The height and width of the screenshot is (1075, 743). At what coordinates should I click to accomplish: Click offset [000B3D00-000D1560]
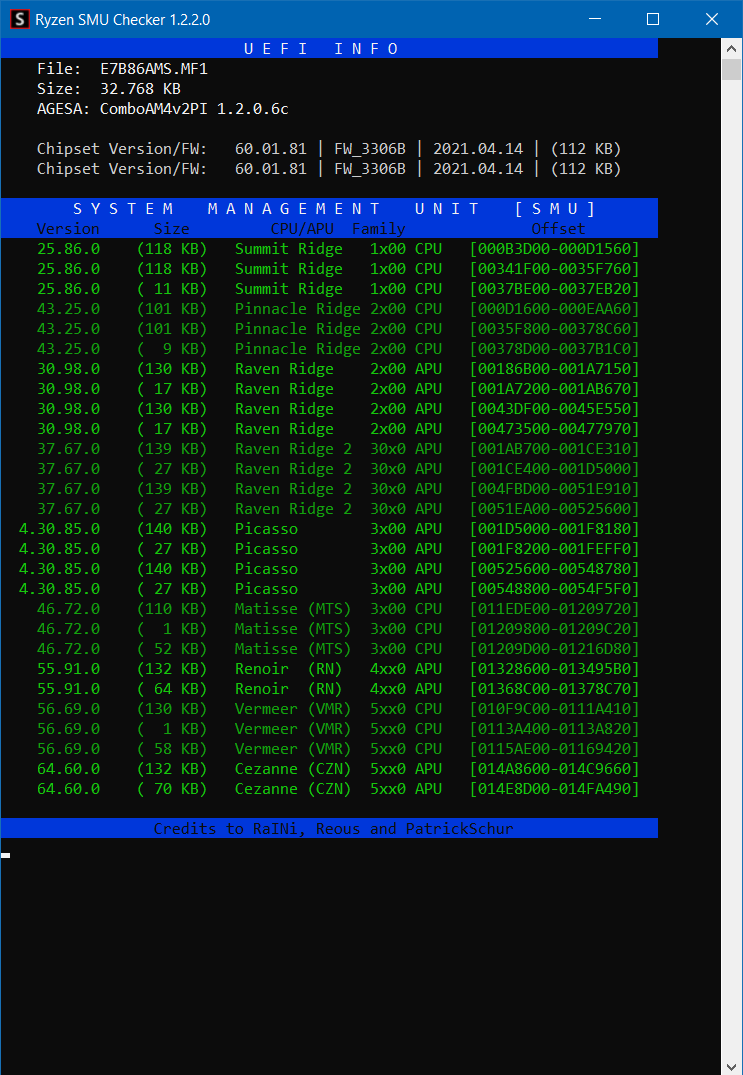coord(555,249)
